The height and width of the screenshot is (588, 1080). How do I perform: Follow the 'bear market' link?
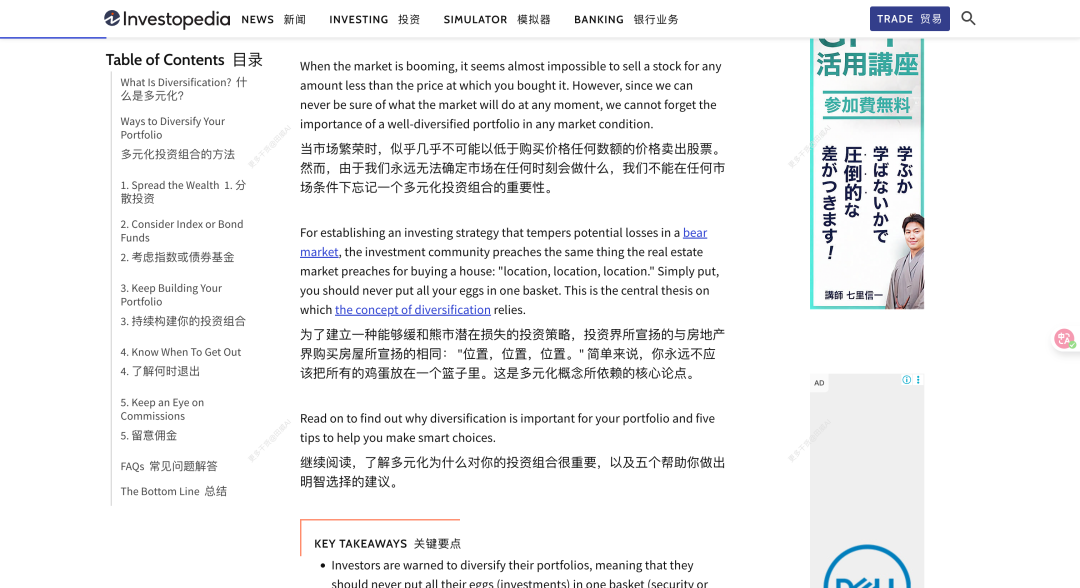[694, 233]
